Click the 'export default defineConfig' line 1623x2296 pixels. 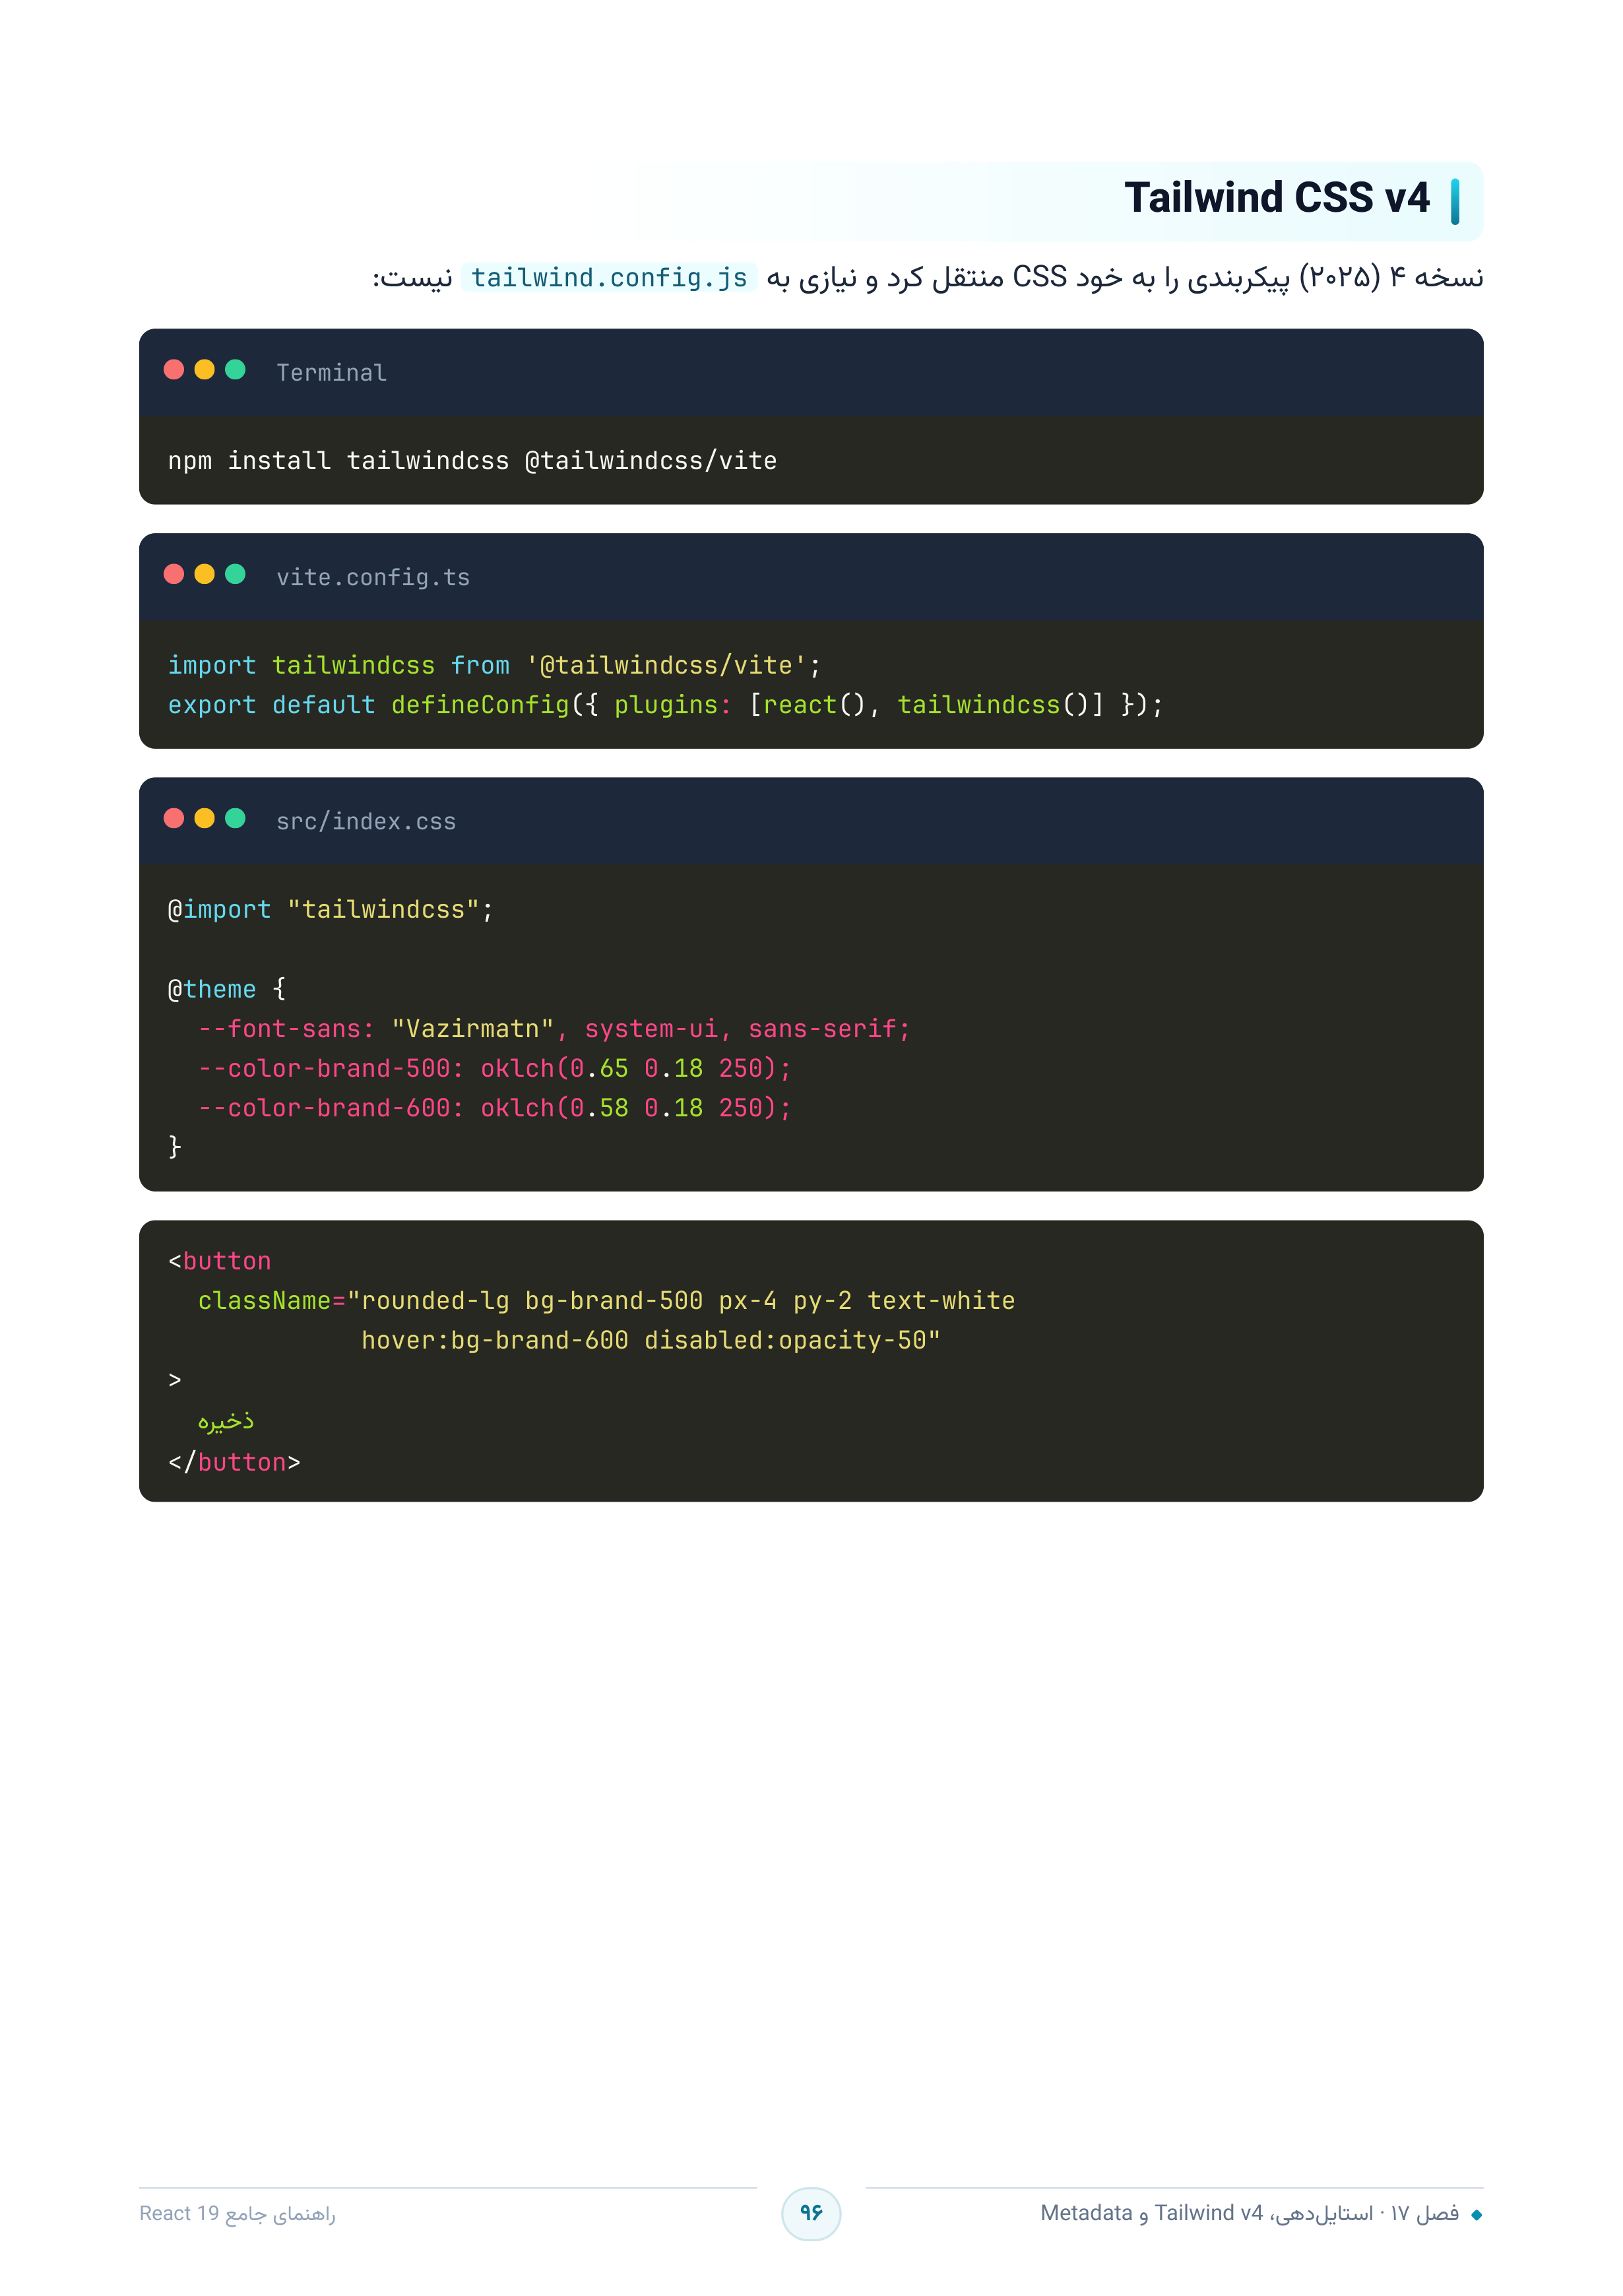(x=665, y=705)
